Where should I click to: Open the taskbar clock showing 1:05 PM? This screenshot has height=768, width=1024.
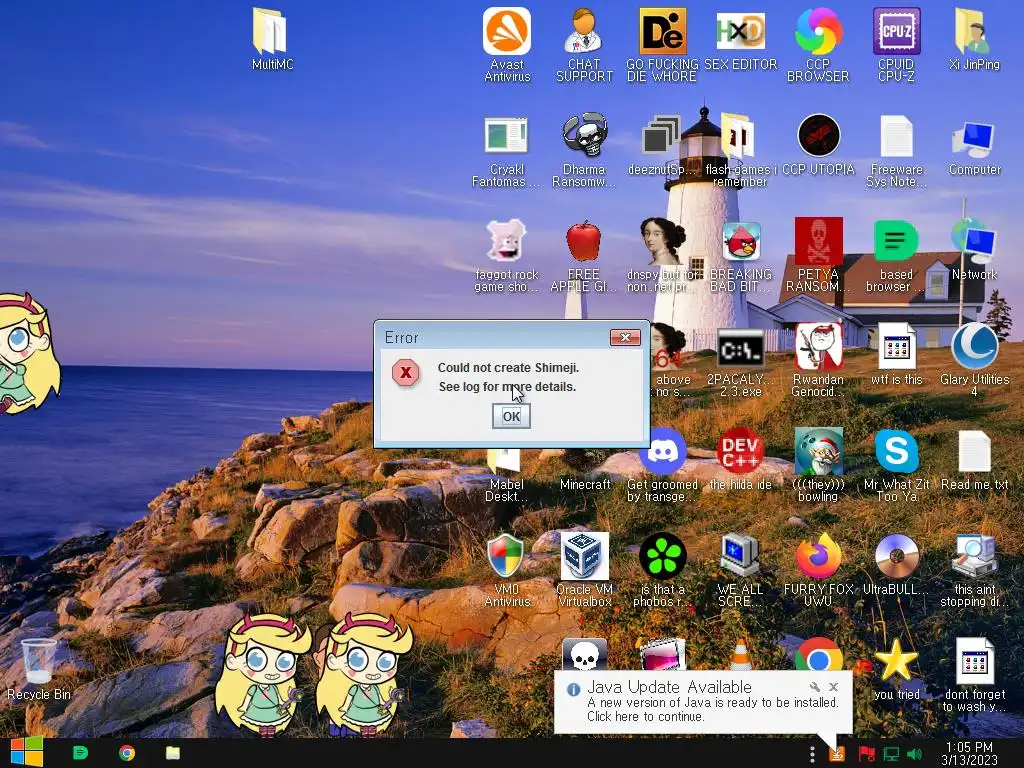(x=969, y=753)
